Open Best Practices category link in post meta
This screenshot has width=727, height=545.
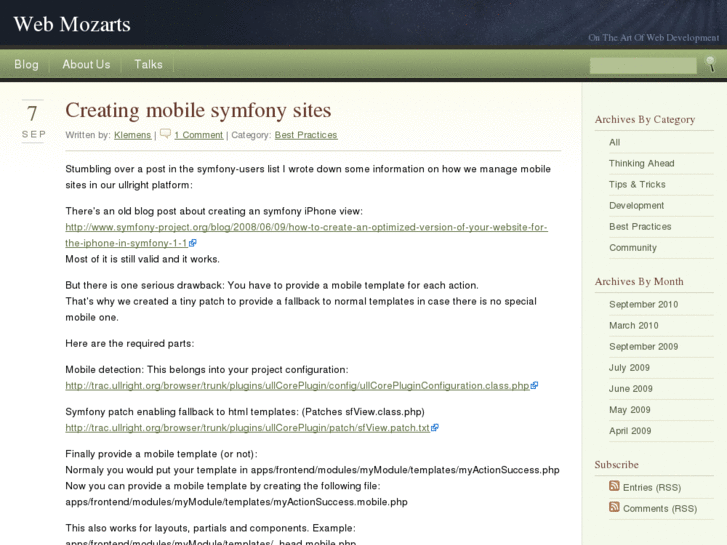click(x=306, y=135)
